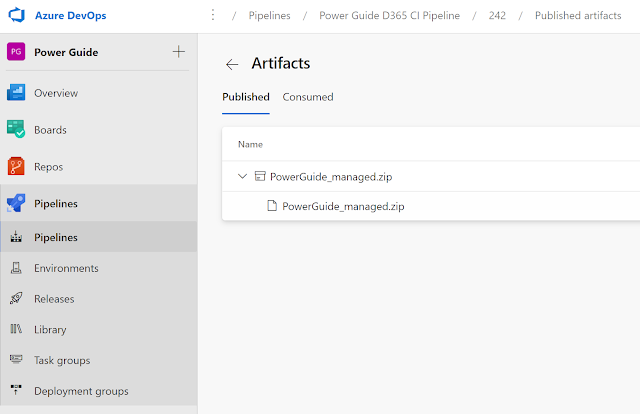Collapse the PowerGuide_managed.zip artifact chevron
640x414 pixels.
tap(242, 176)
